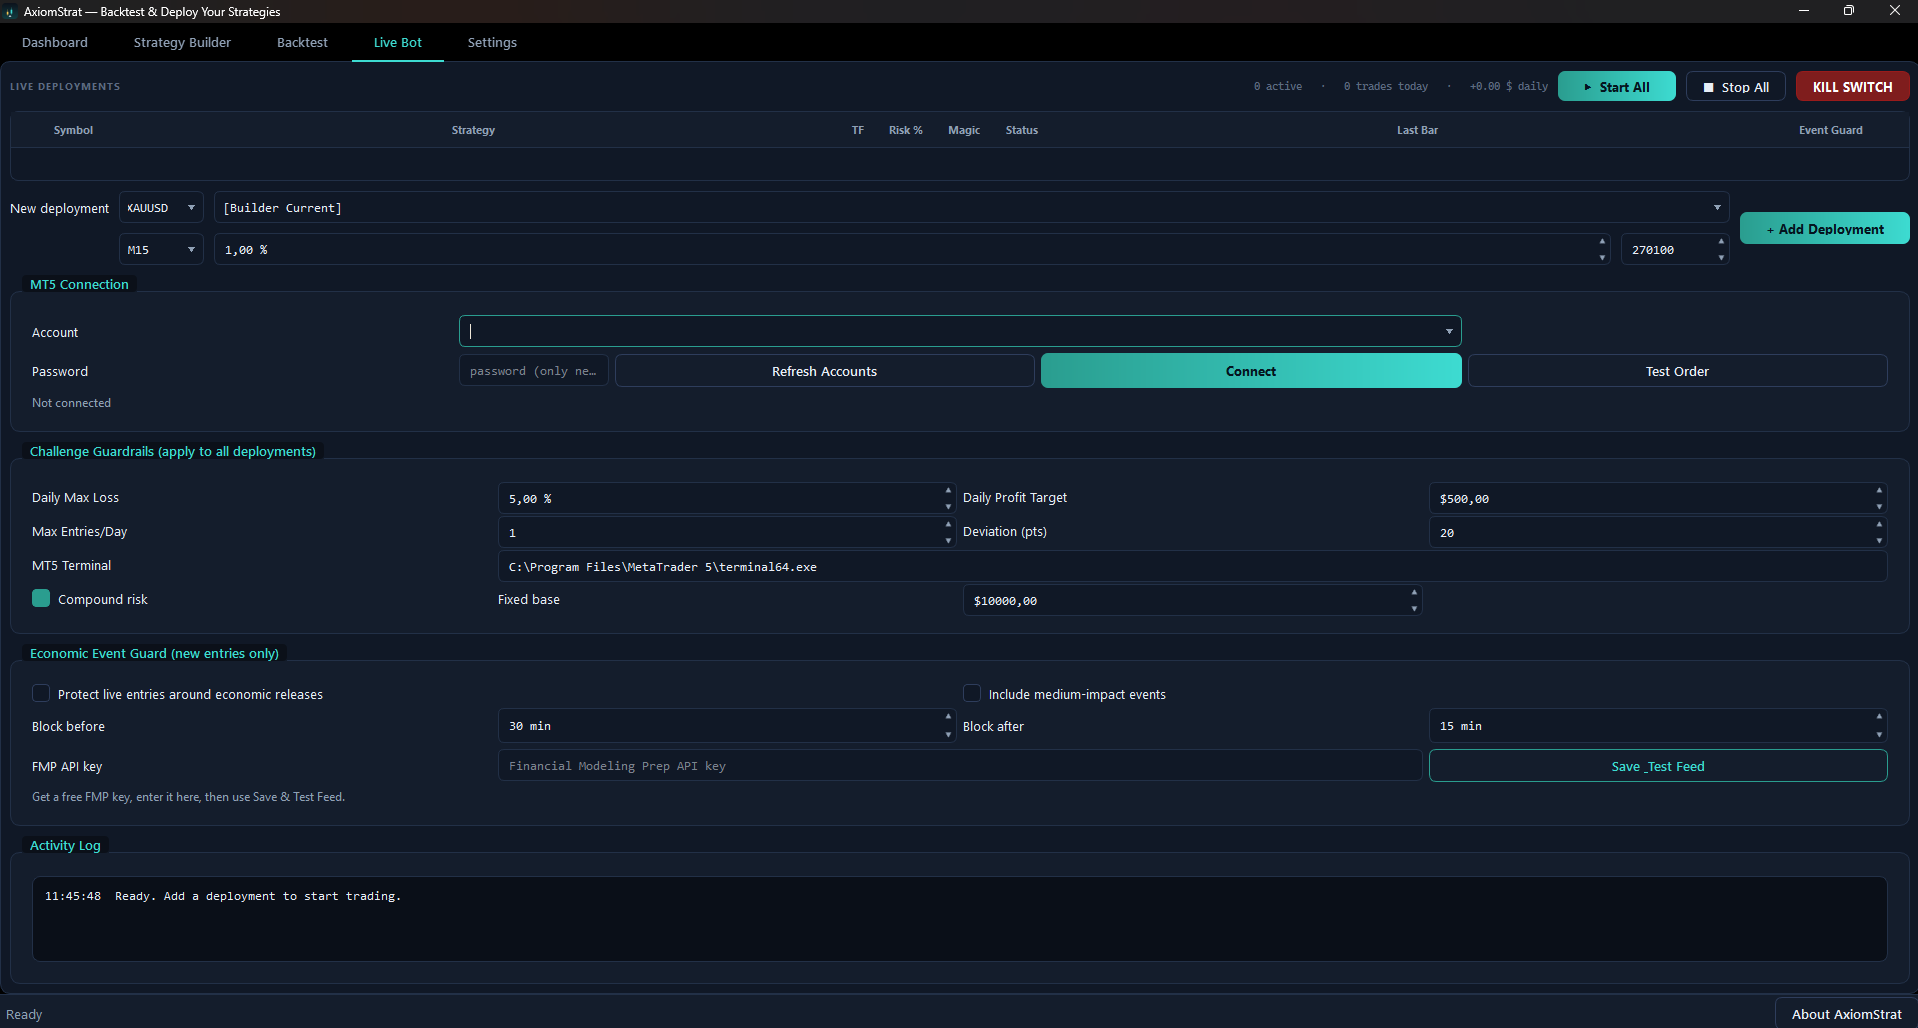
Task: Increase the magic number 270100
Action: (1721, 242)
